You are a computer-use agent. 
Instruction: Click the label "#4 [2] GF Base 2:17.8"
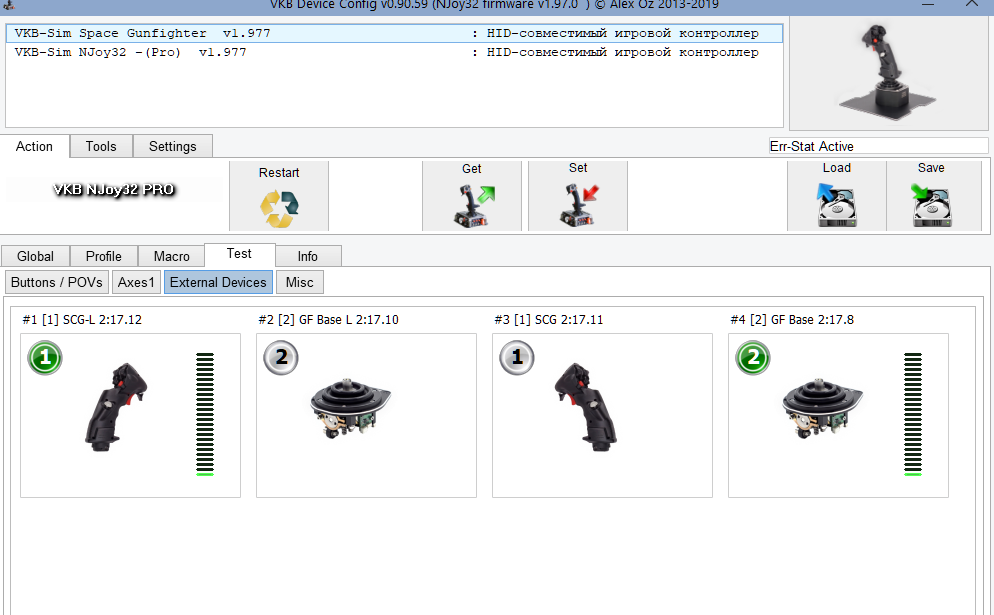click(x=792, y=320)
